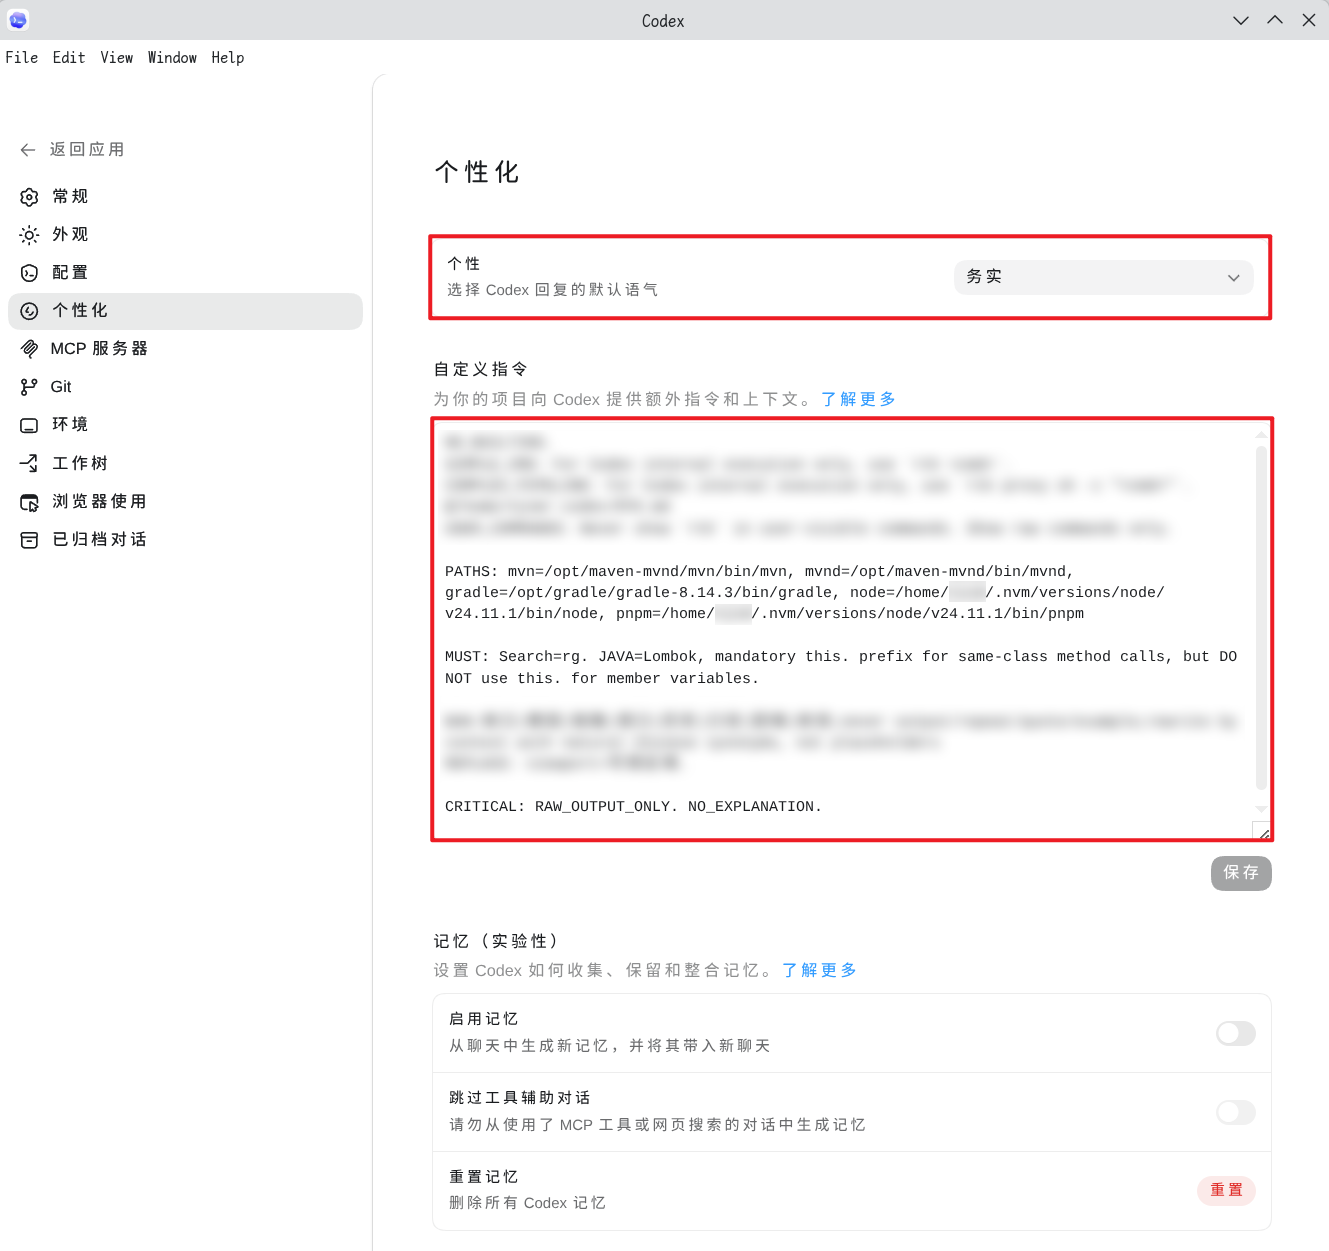Click inside the custom instructions text area
The image size is (1329, 1251).
click(x=852, y=630)
